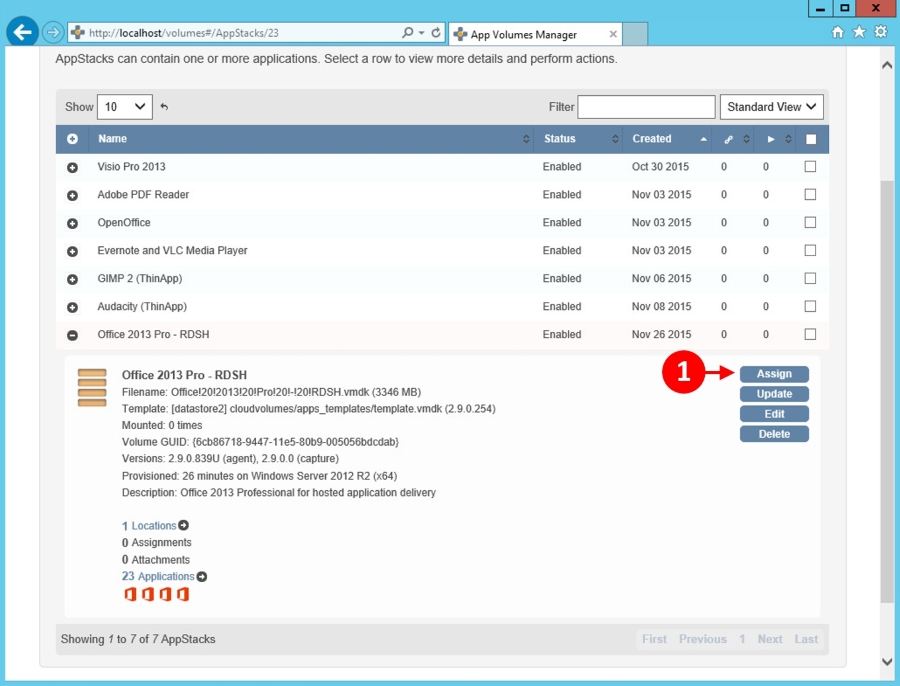Collapse the Office 2013 Pro - RDSH row
The width and height of the screenshot is (900, 686).
(x=72, y=335)
